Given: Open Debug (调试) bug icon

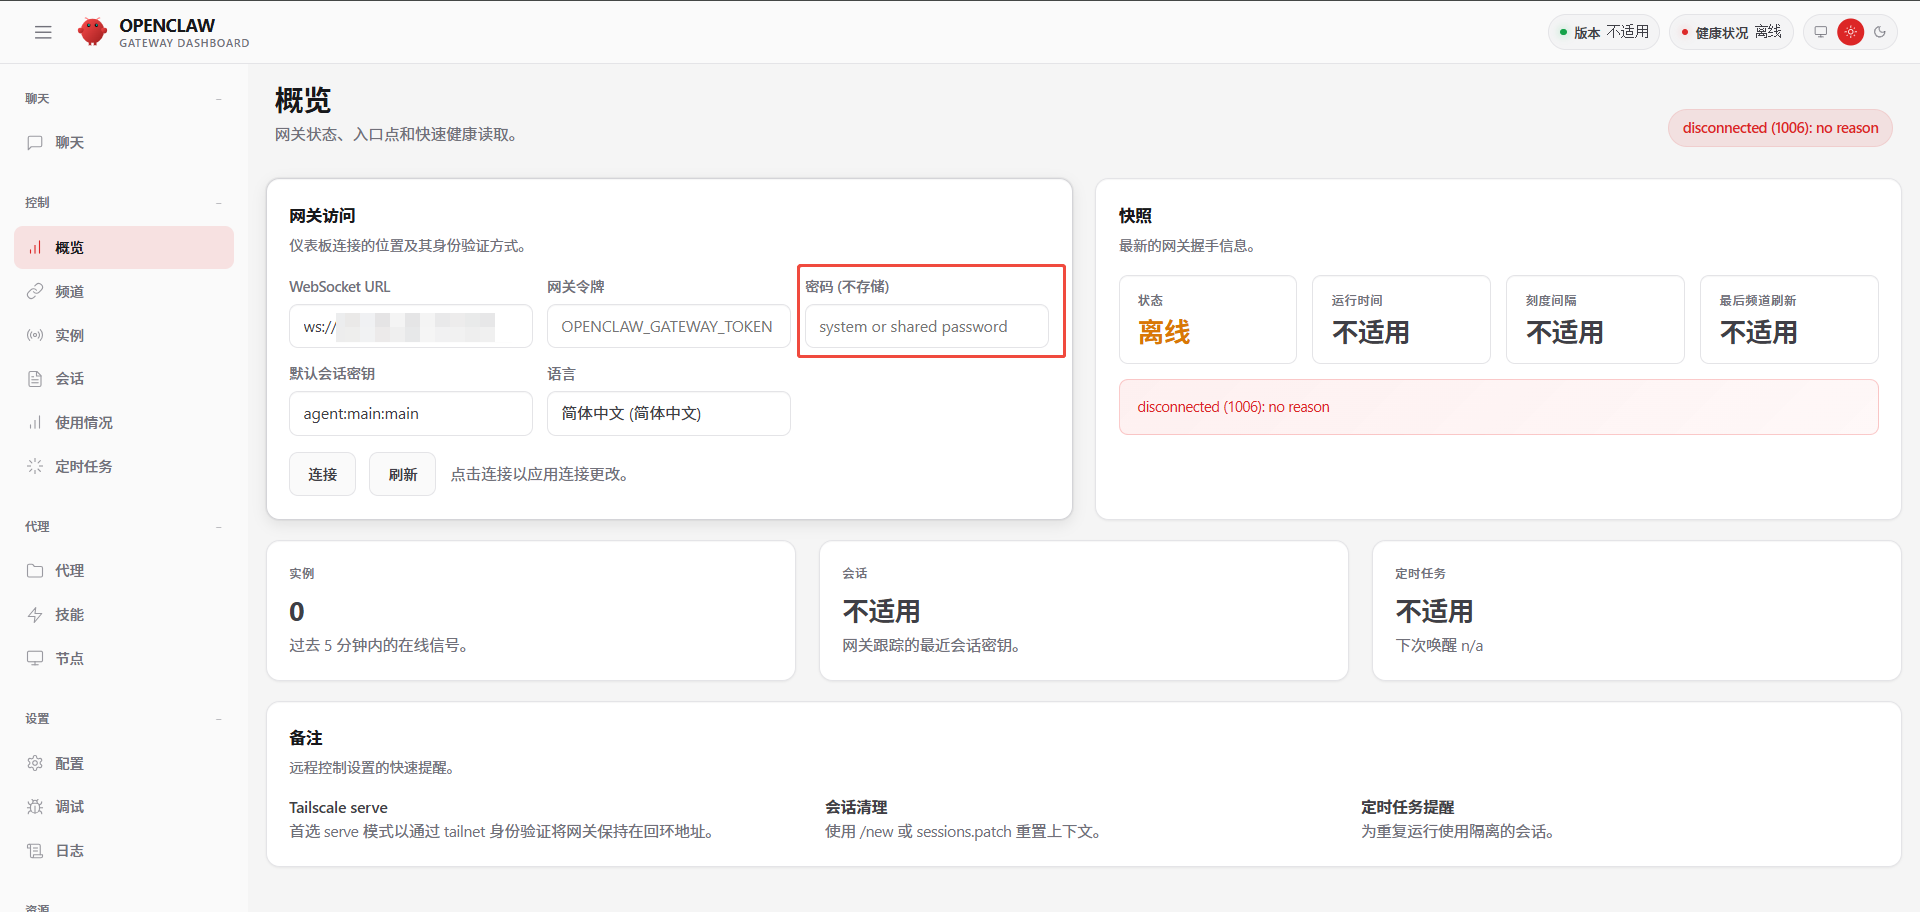Looking at the screenshot, I should point(35,807).
